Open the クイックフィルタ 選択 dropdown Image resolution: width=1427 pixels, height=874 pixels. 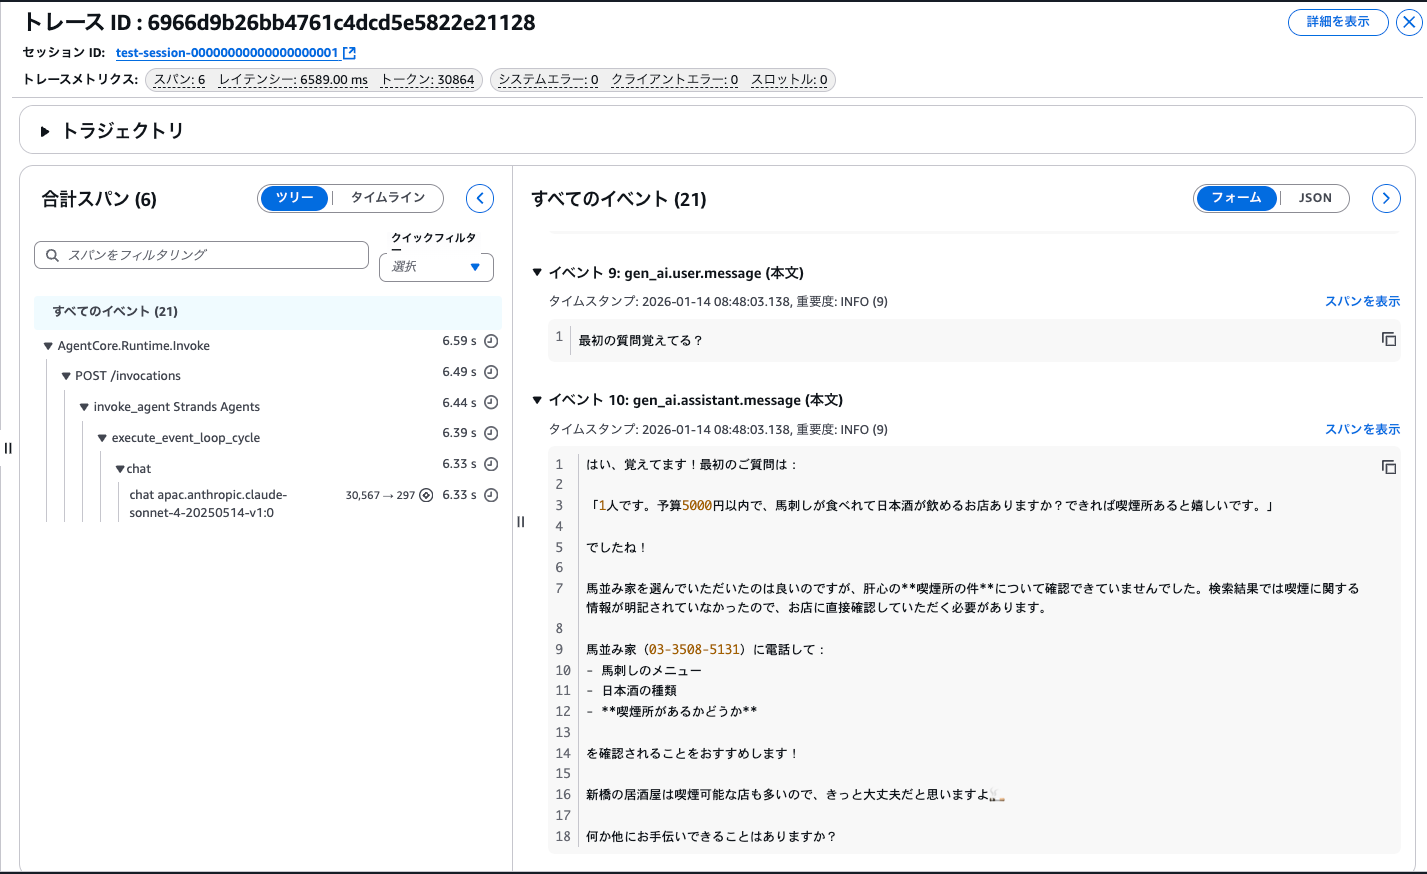coord(436,267)
